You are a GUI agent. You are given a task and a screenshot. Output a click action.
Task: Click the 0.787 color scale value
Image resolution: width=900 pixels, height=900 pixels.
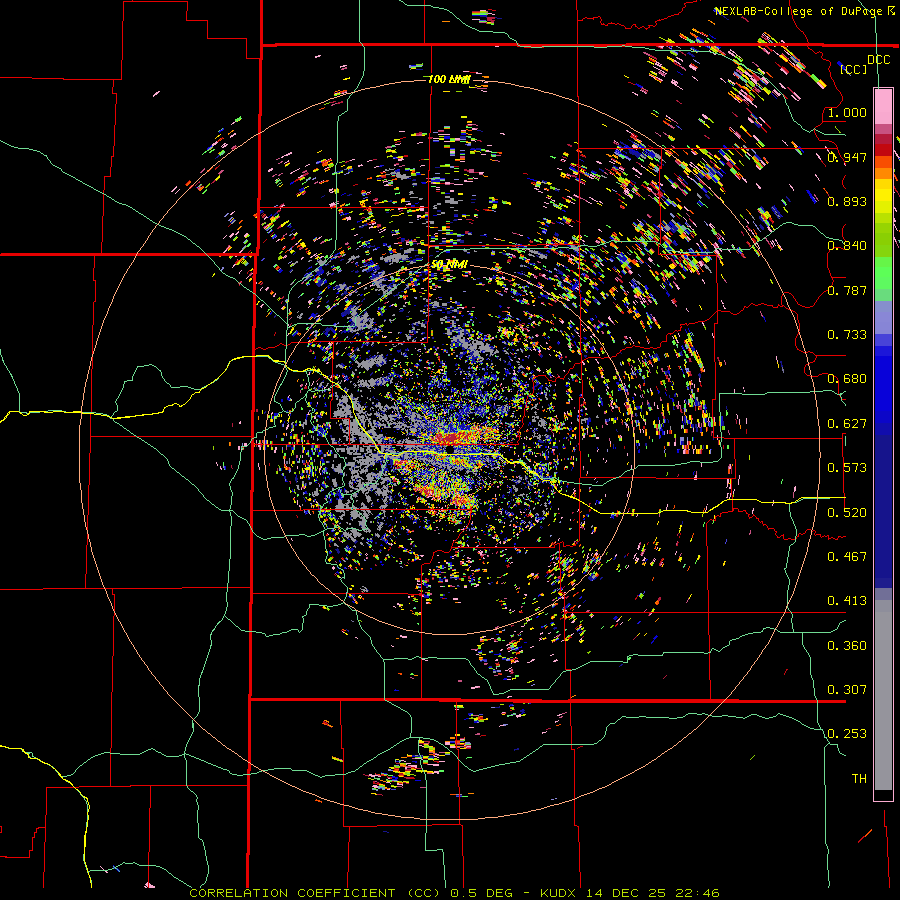click(847, 290)
